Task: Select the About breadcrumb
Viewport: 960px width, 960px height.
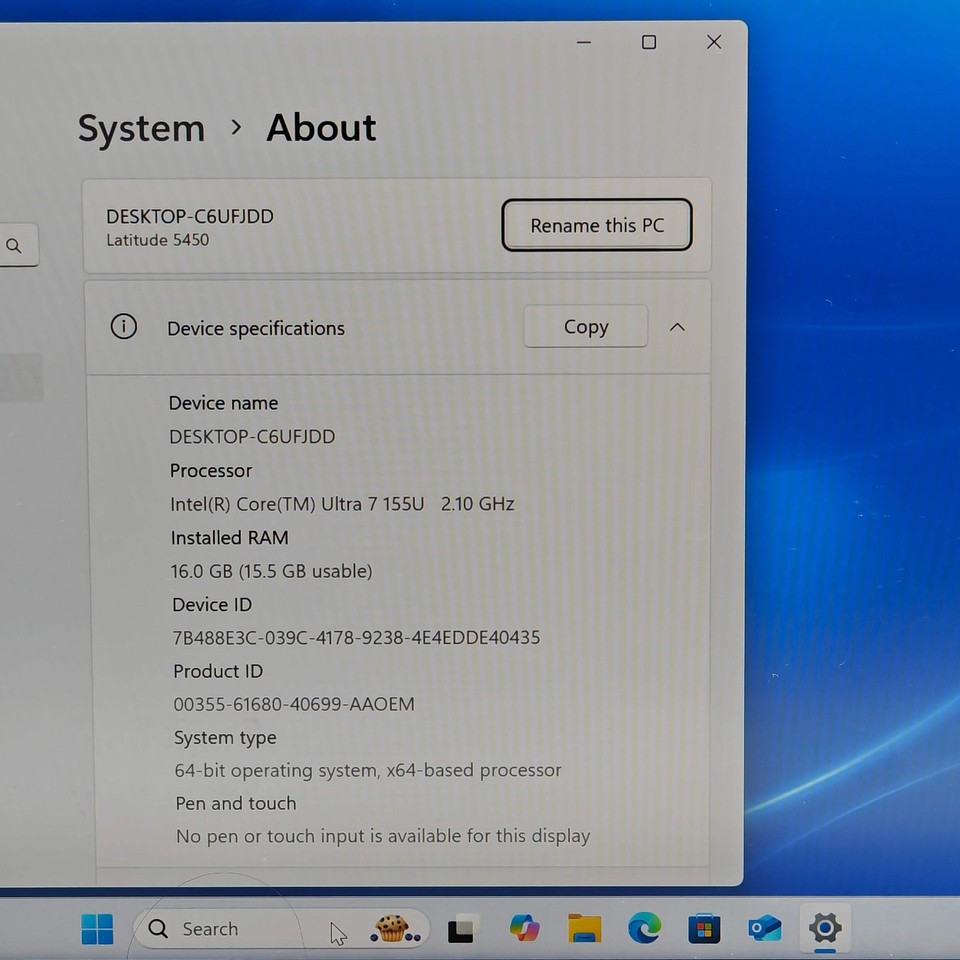Action: (x=320, y=128)
